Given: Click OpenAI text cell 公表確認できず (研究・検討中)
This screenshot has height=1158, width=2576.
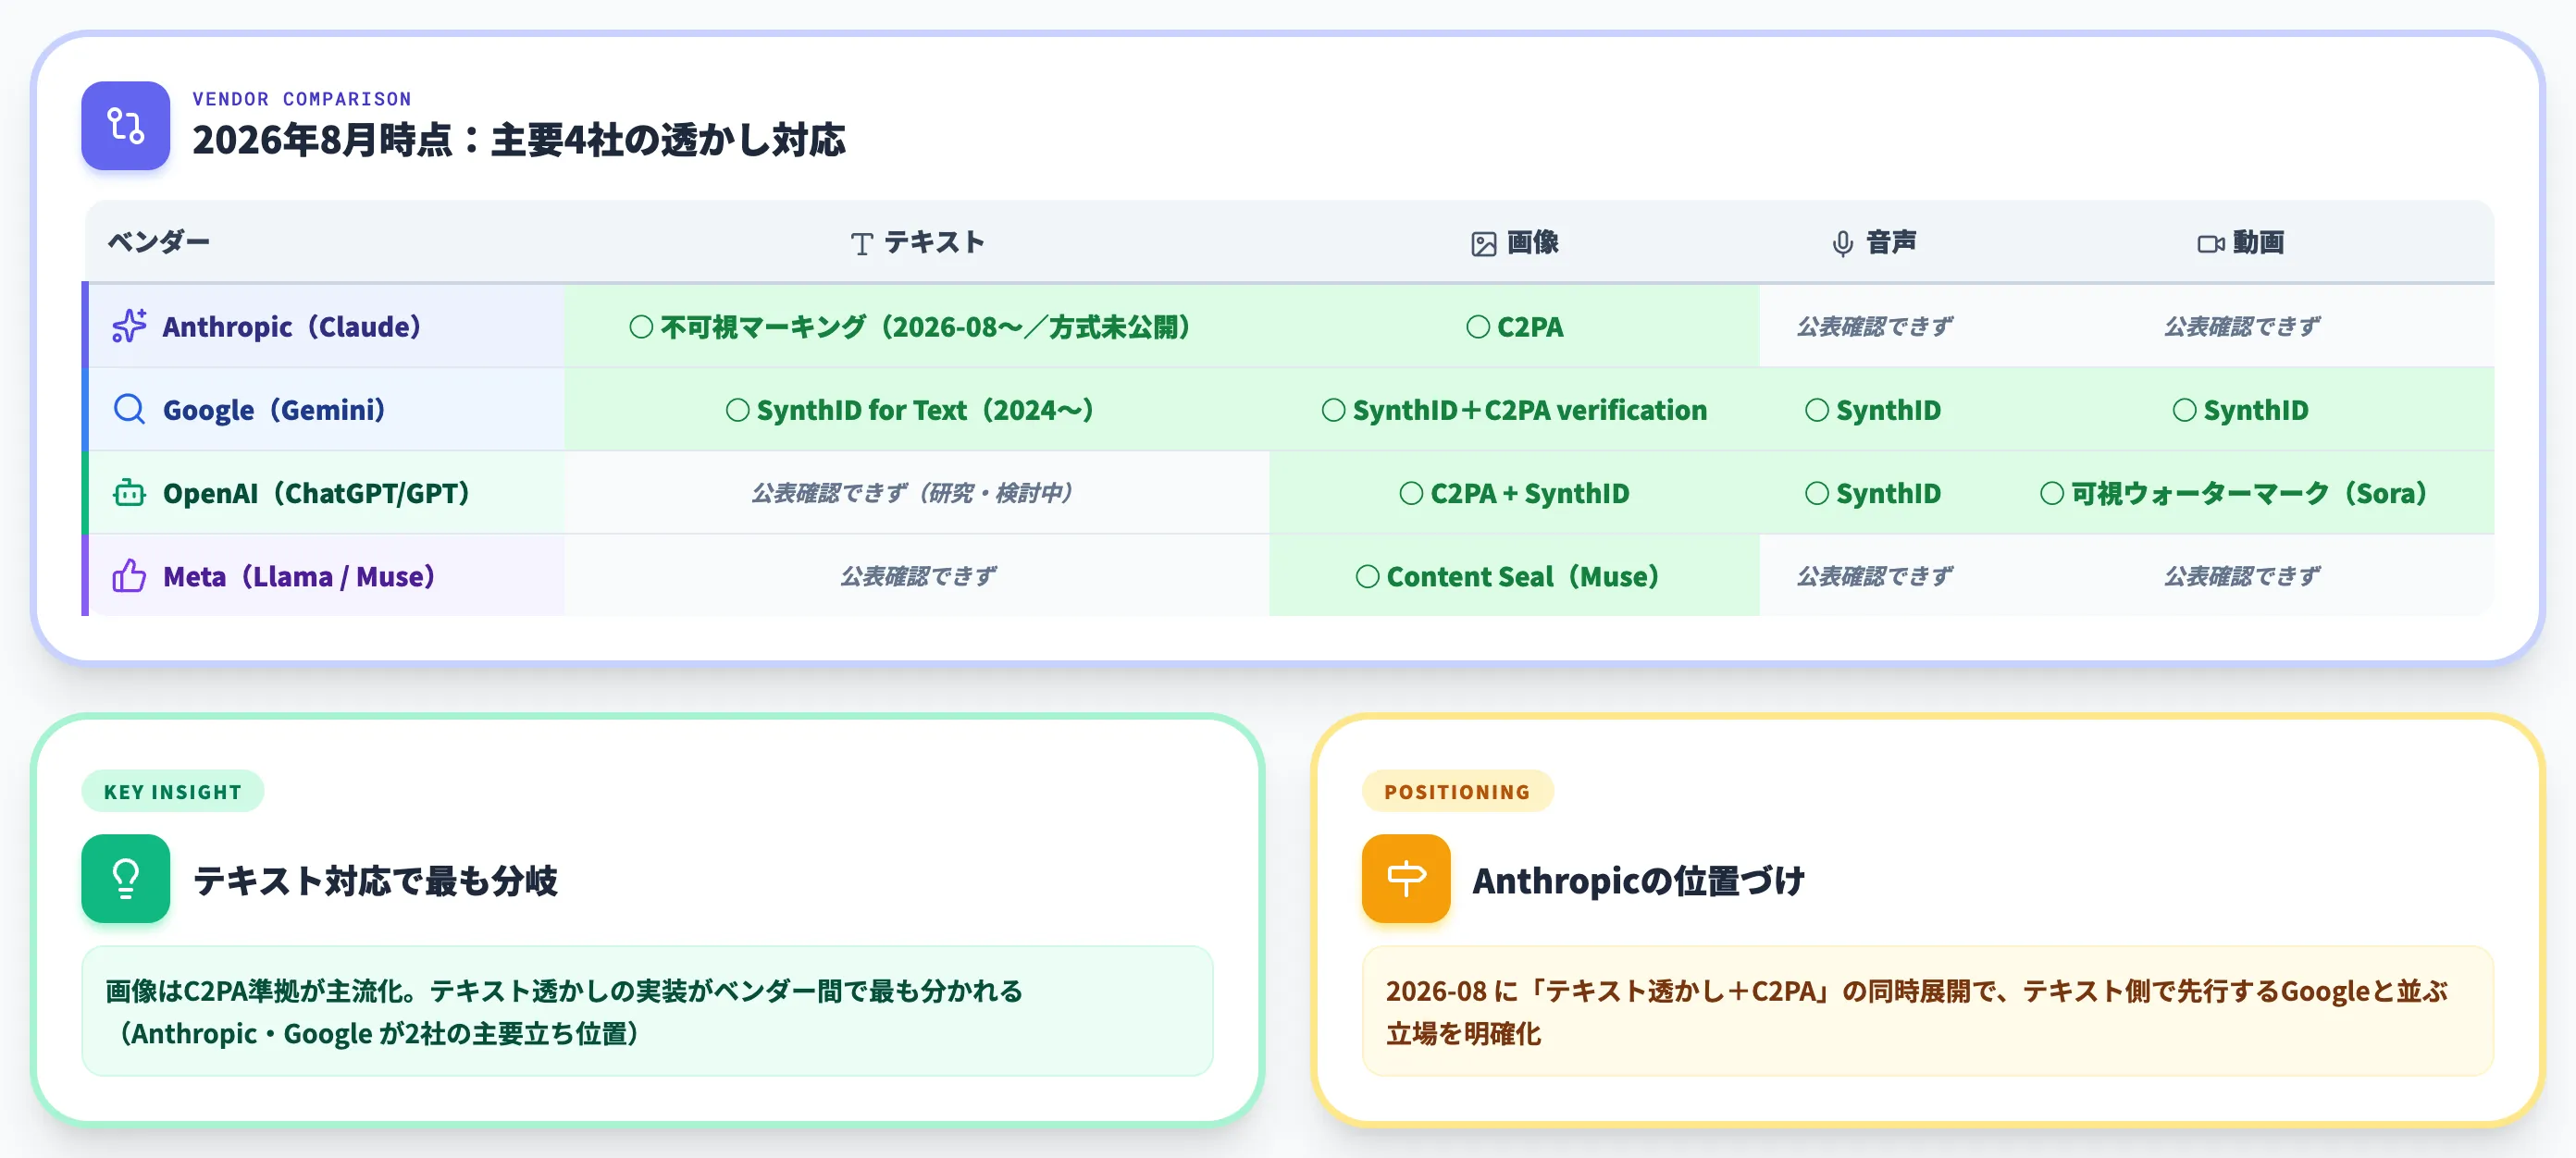Looking at the screenshot, I should [x=917, y=493].
